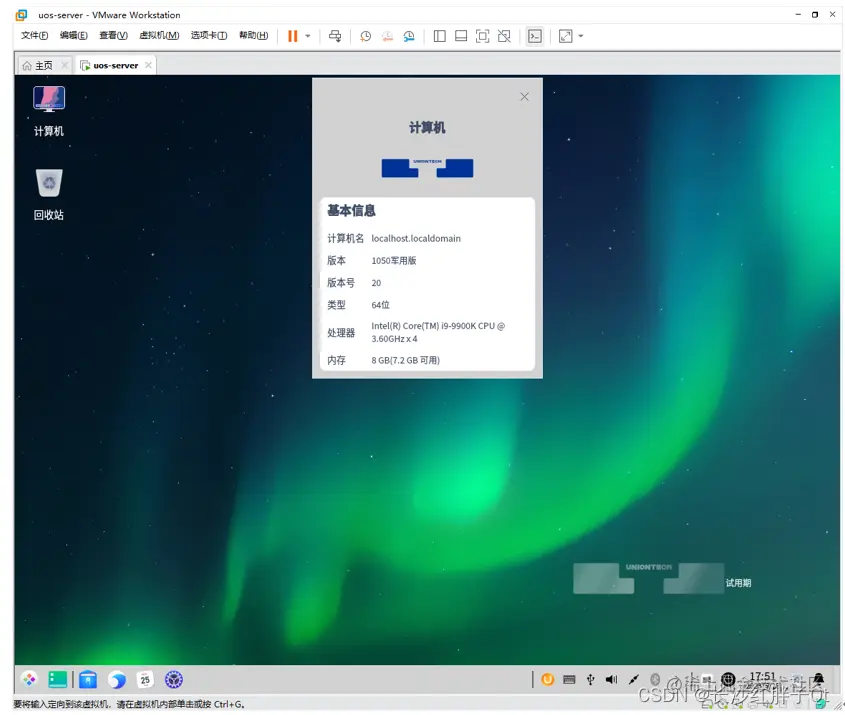Click the 8 GB(7.2 GB 可用) memory value

(405, 360)
